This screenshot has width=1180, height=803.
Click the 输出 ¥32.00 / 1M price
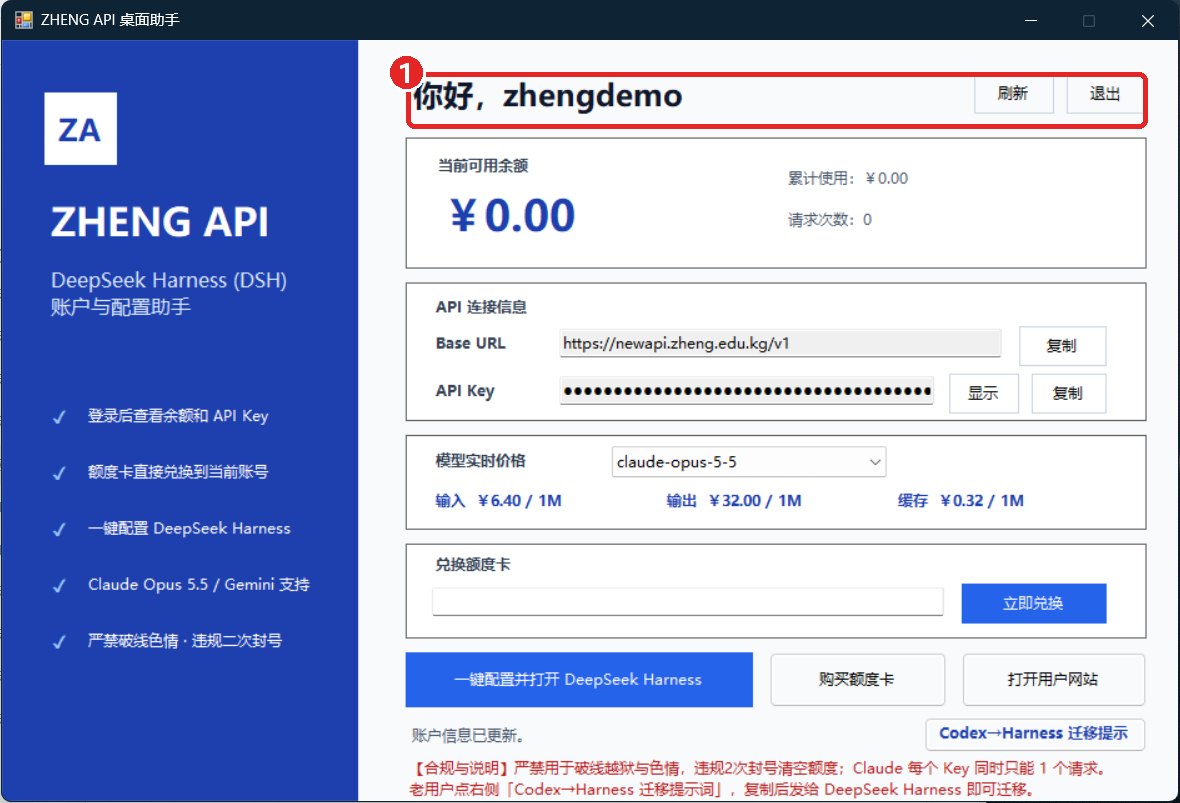[x=734, y=501]
